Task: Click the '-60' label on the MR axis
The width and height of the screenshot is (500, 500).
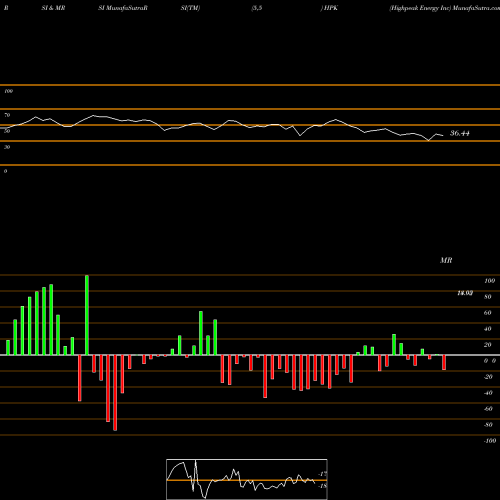Action: point(488,409)
